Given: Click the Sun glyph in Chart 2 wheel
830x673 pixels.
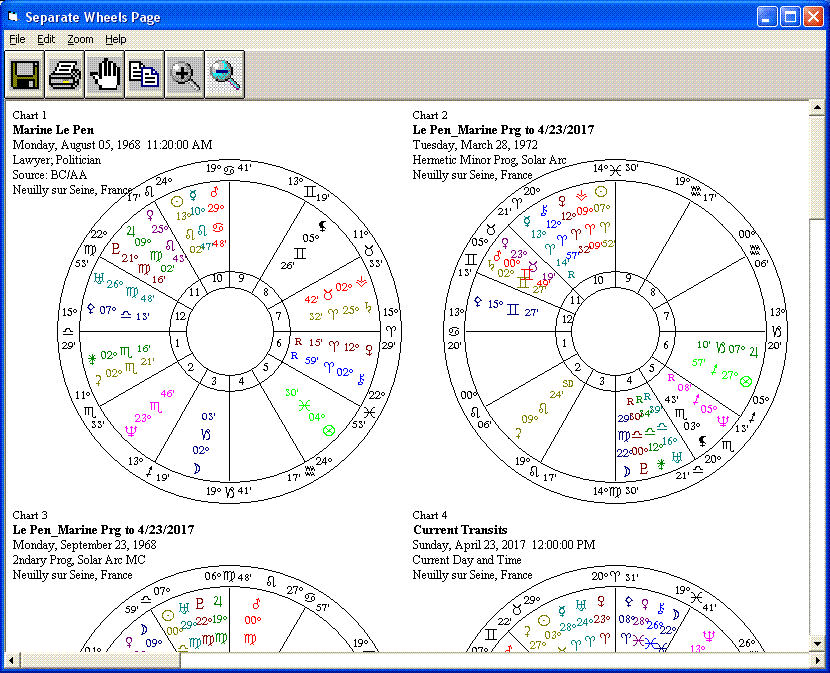Looking at the screenshot, I should 601,192.
